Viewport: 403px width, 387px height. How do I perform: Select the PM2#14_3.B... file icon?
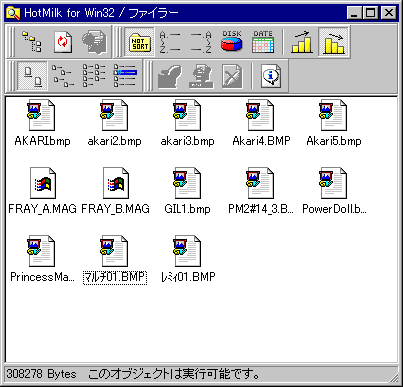[261, 183]
